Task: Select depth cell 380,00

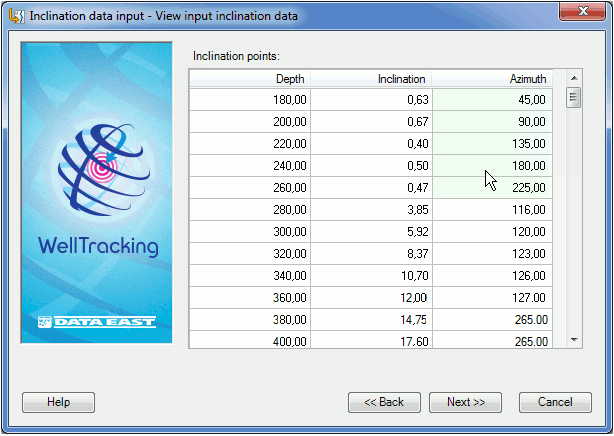Action: 250,319
